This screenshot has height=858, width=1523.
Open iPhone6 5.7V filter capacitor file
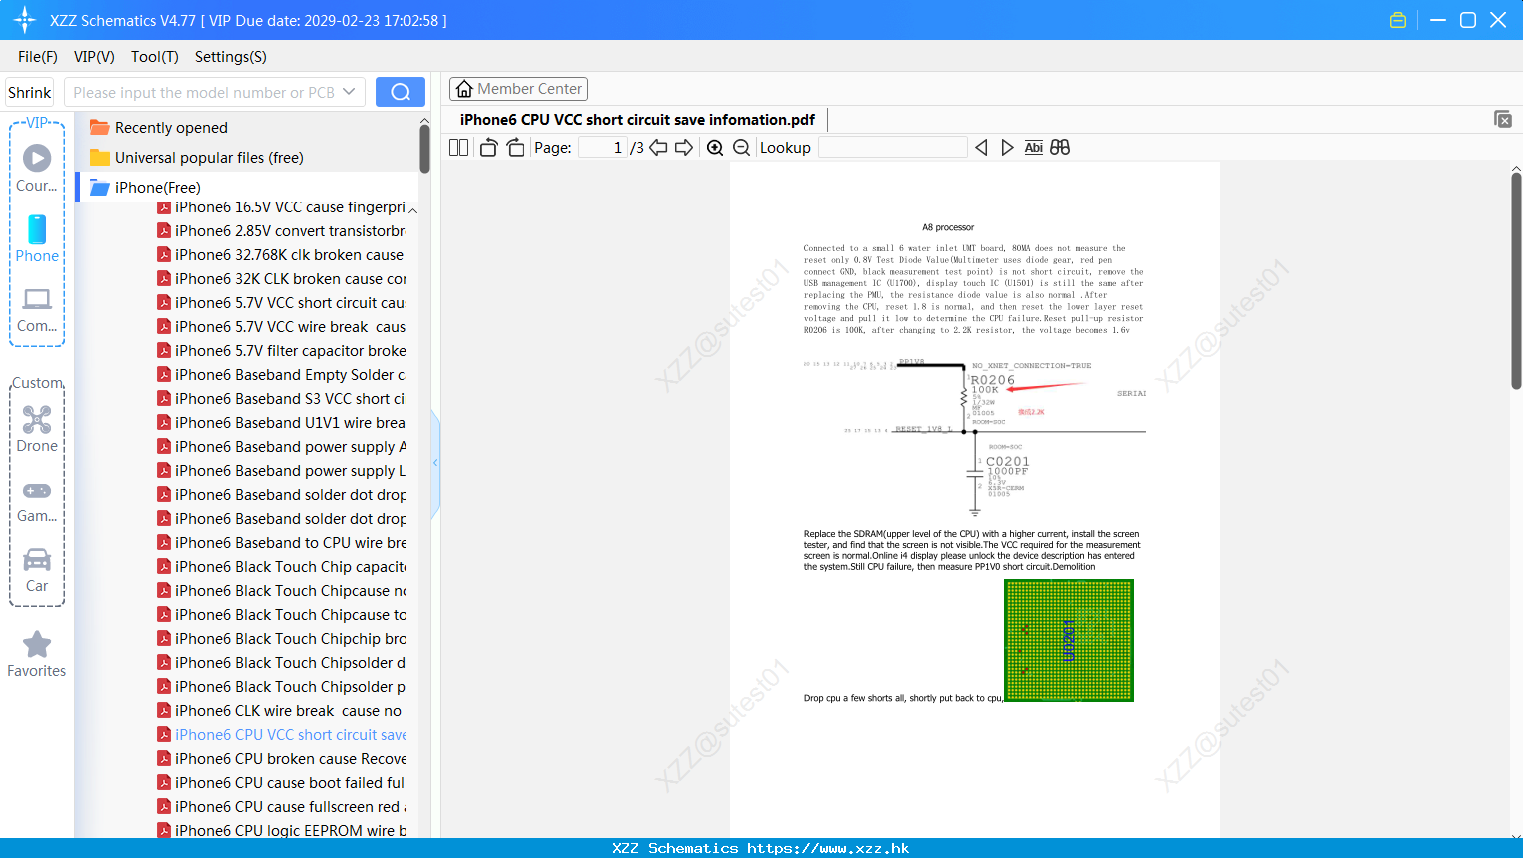click(281, 351)
